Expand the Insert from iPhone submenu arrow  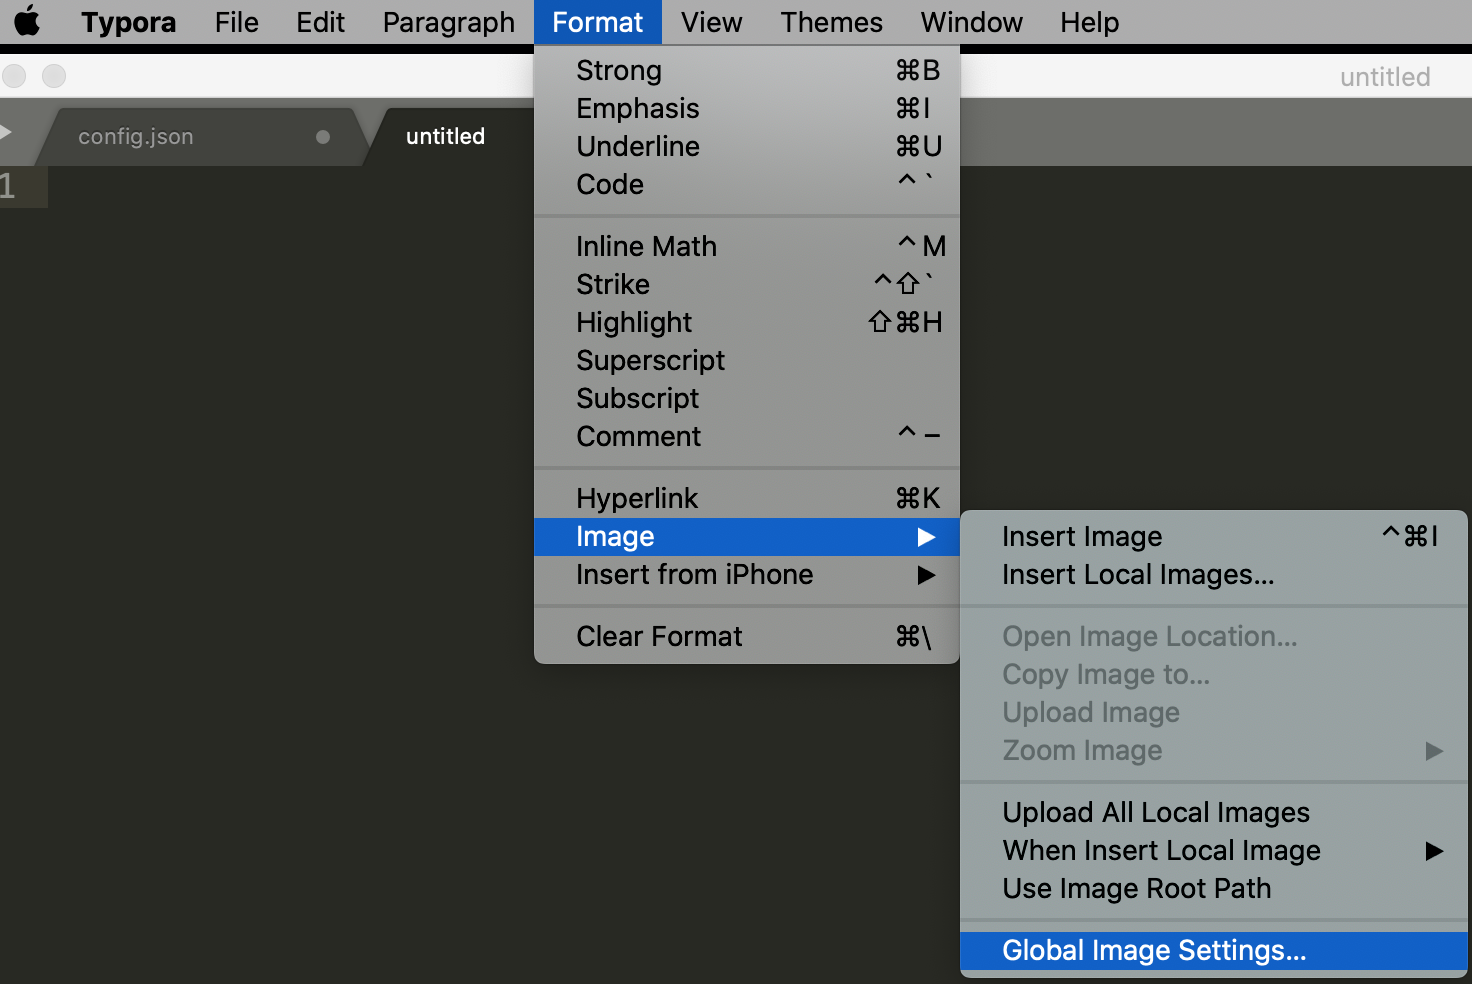[926, 575]
